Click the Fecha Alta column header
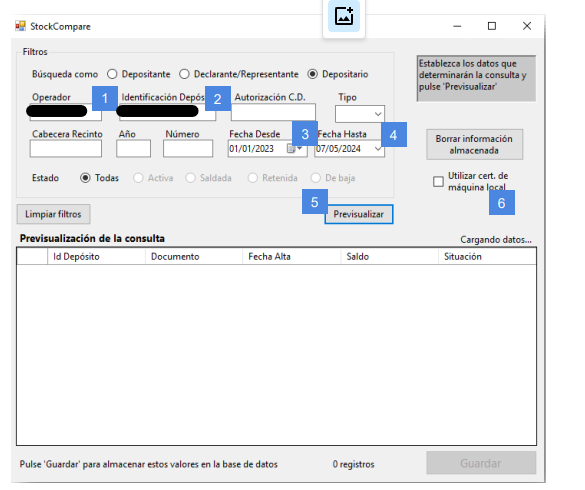Viewport: 585px width, 490px height. click(x=292, y=257)
